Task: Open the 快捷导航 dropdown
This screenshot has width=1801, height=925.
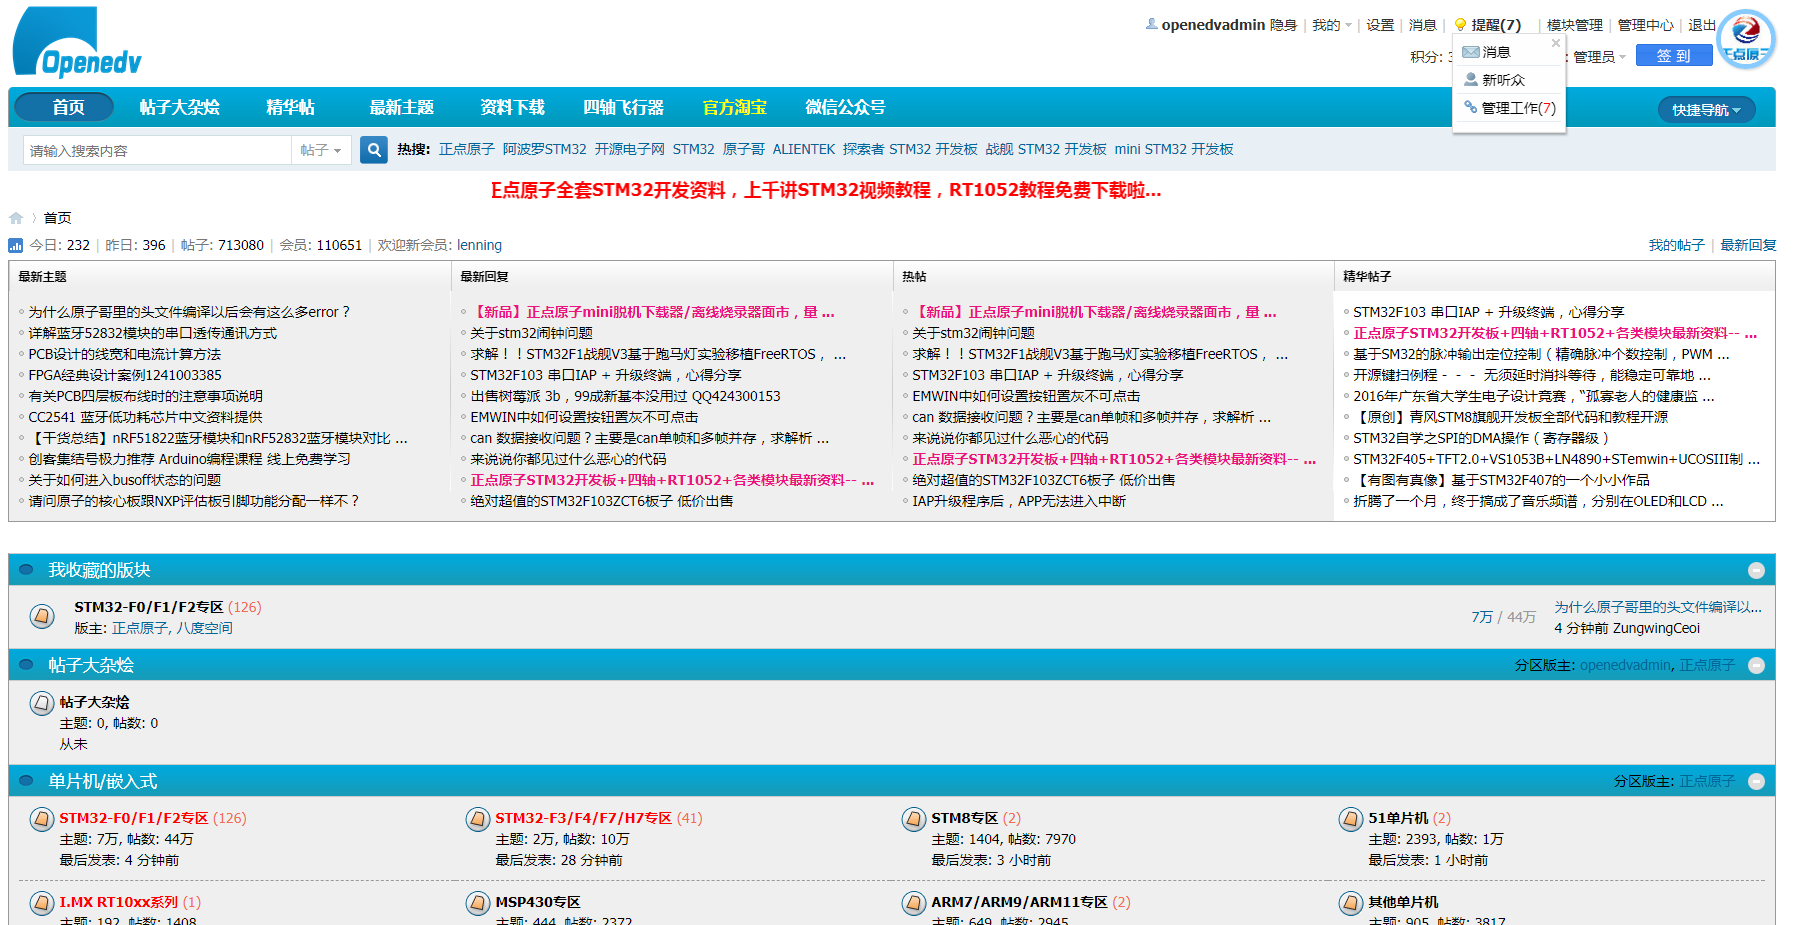Action: point(1707,110)
